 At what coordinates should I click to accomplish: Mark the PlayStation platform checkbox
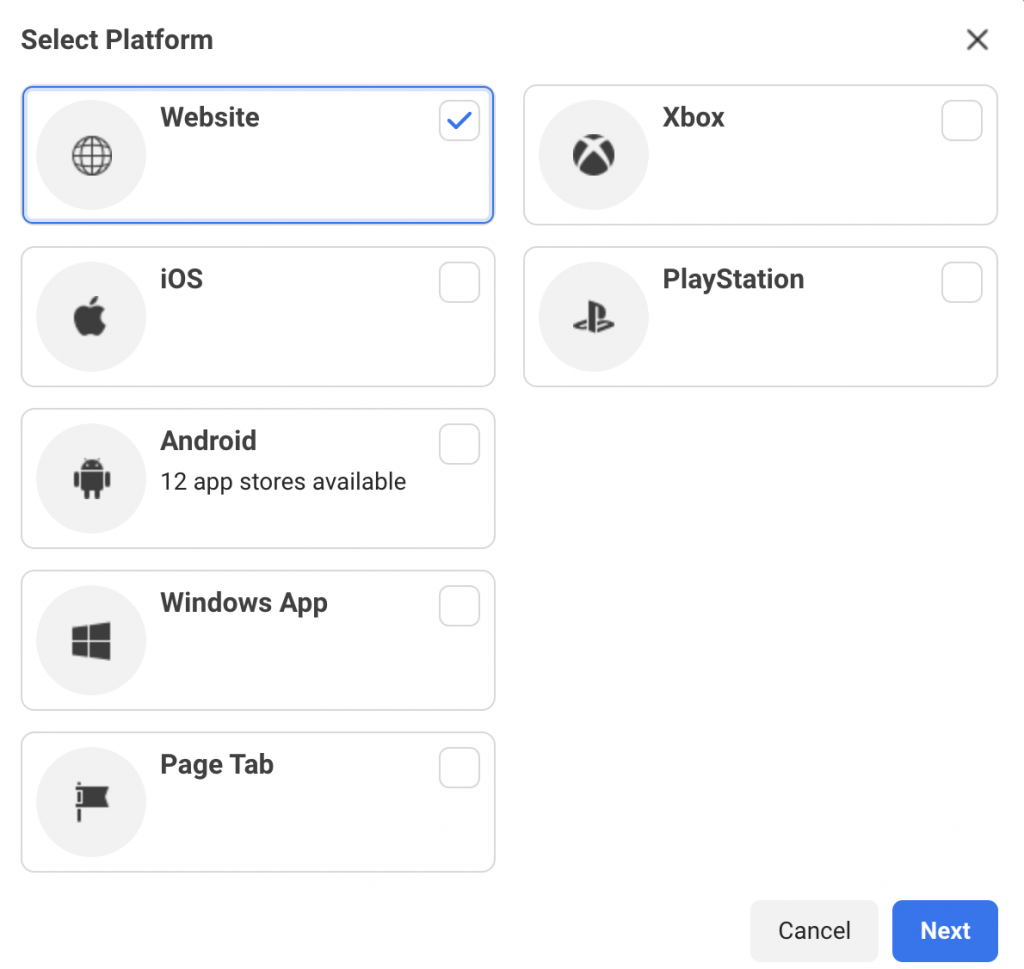(961, 283)
